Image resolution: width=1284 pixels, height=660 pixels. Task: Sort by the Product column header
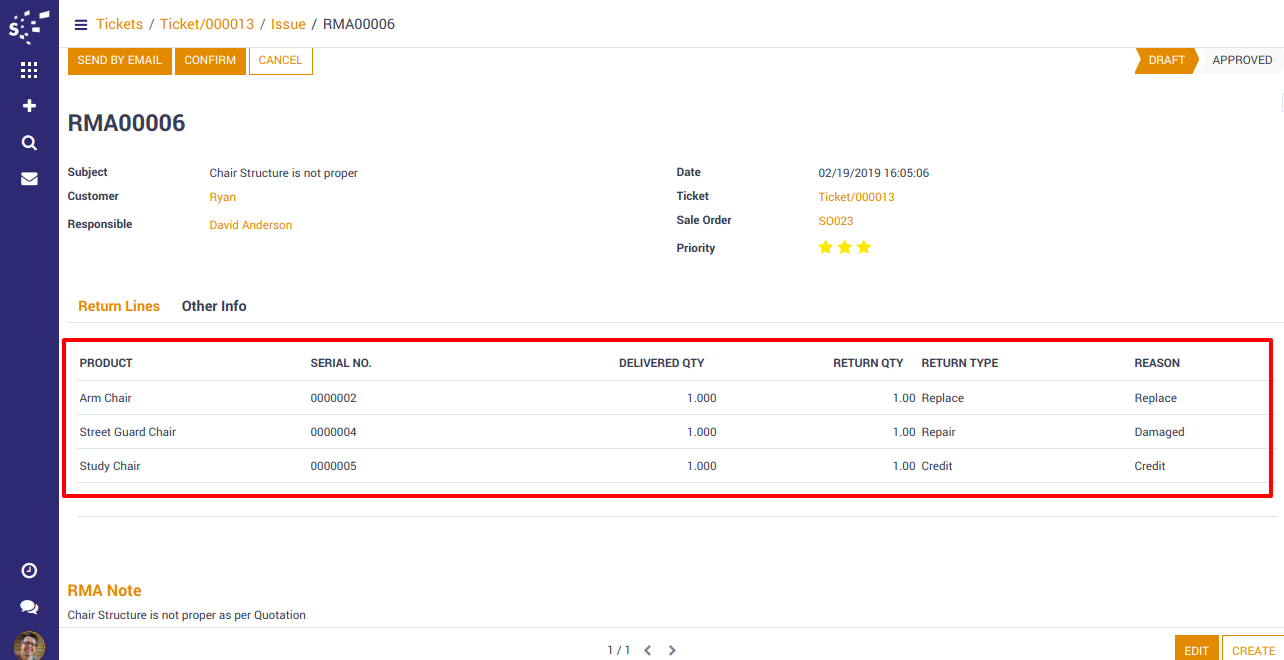(106, 363)
